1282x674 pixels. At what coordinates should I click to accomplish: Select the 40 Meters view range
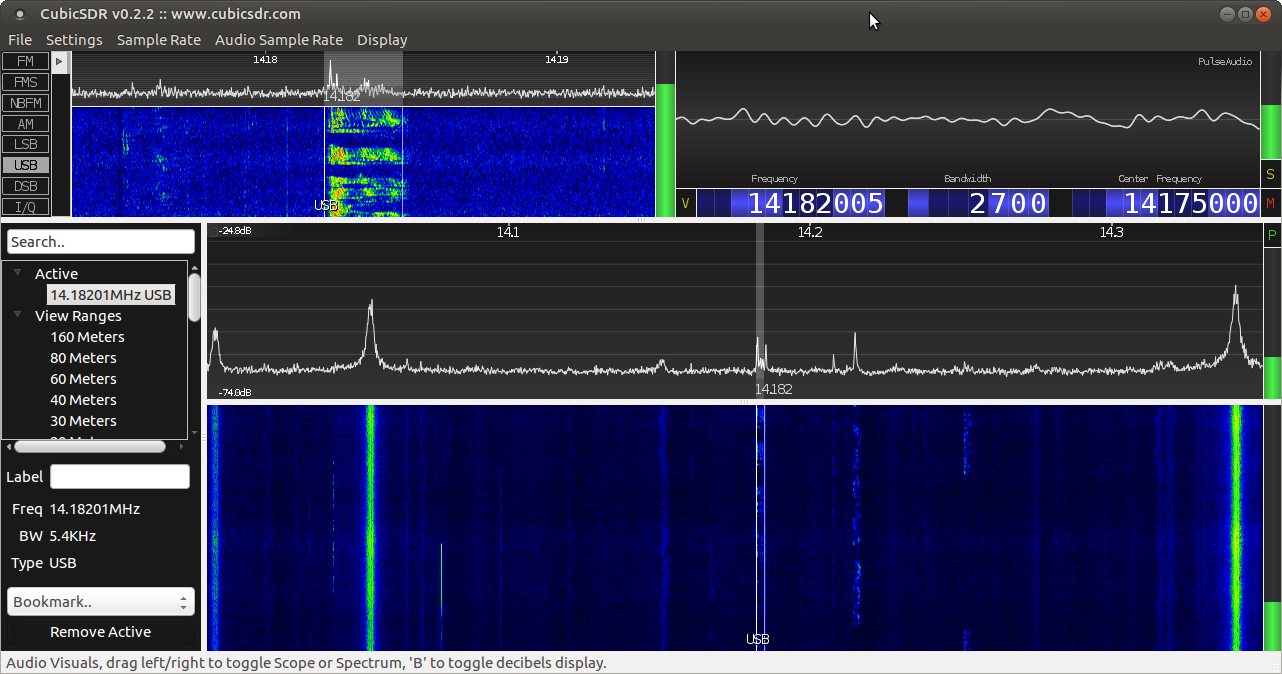(x=83, y=399)
